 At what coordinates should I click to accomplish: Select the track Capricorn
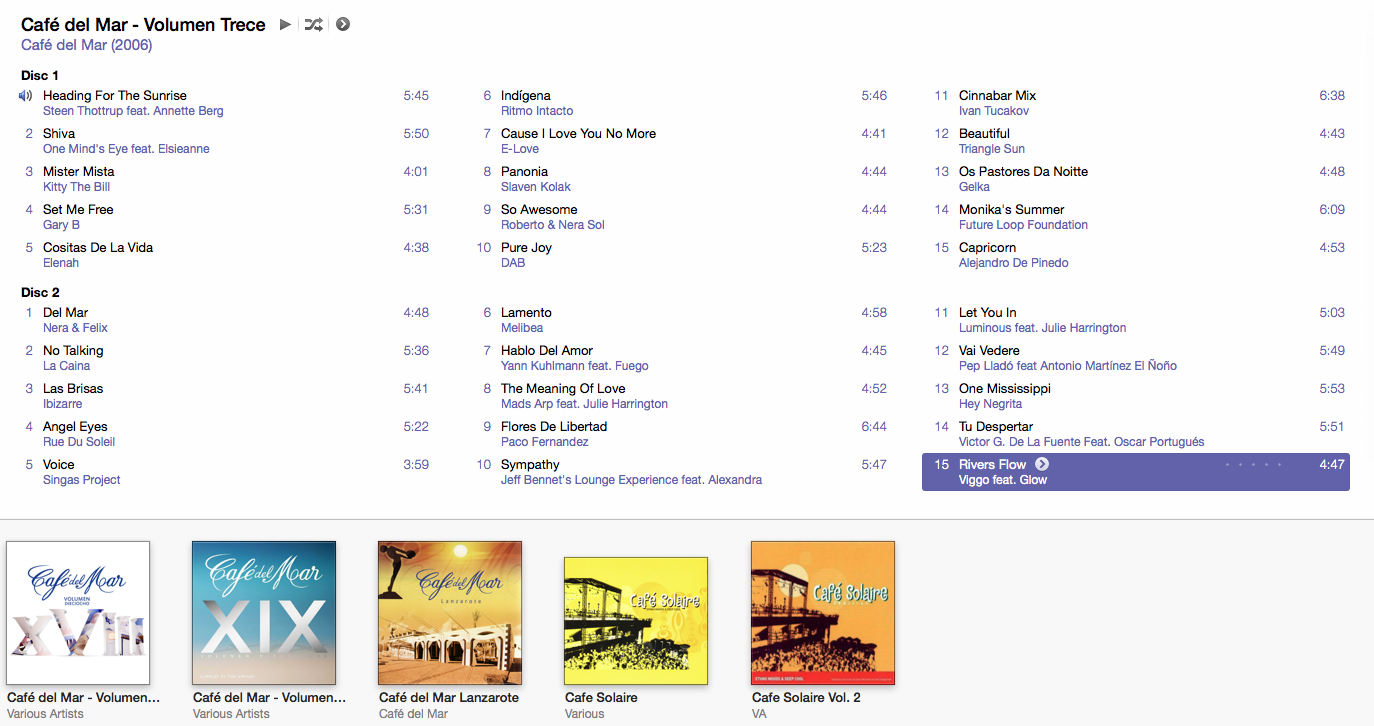(x=988, y=247)
